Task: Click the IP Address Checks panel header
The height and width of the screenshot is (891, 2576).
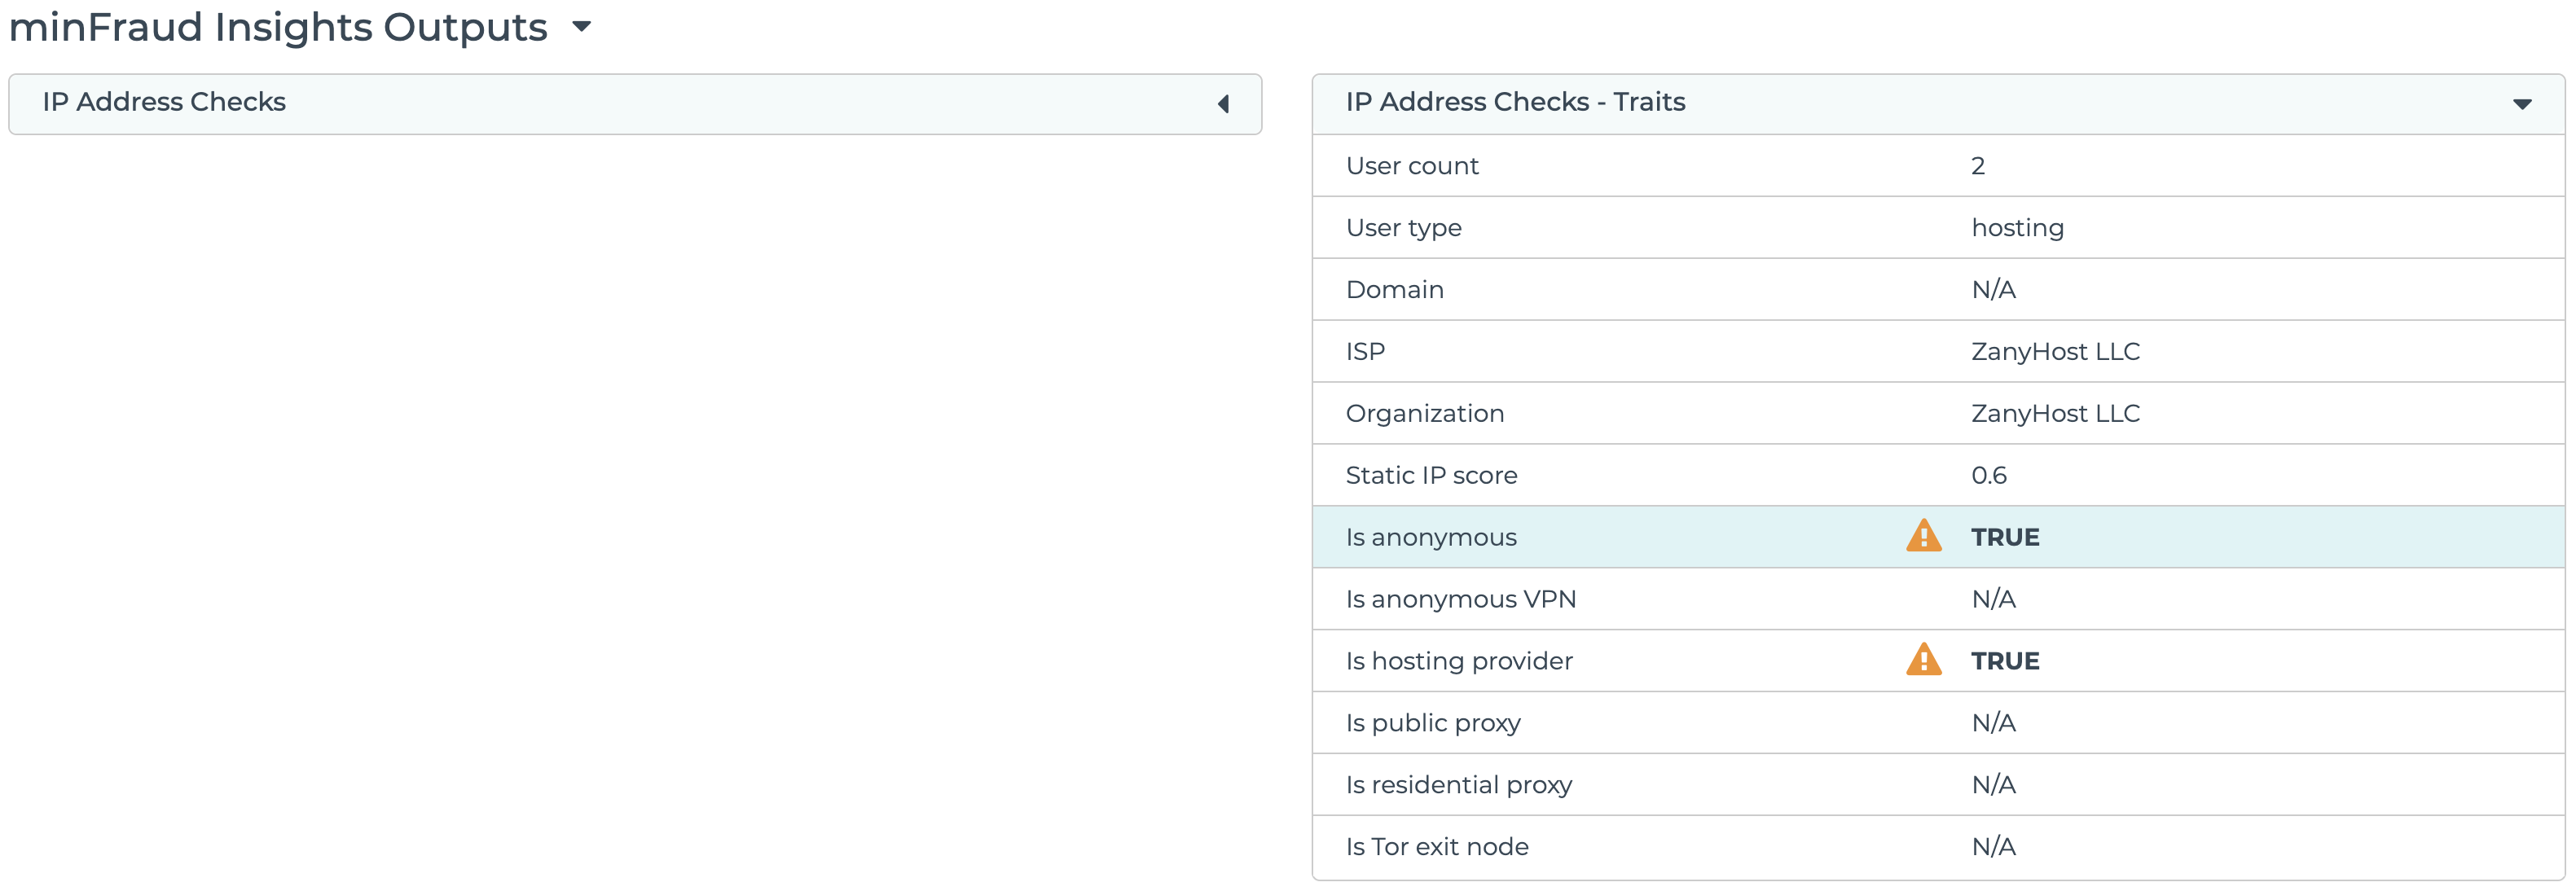Action: point(634,103)
